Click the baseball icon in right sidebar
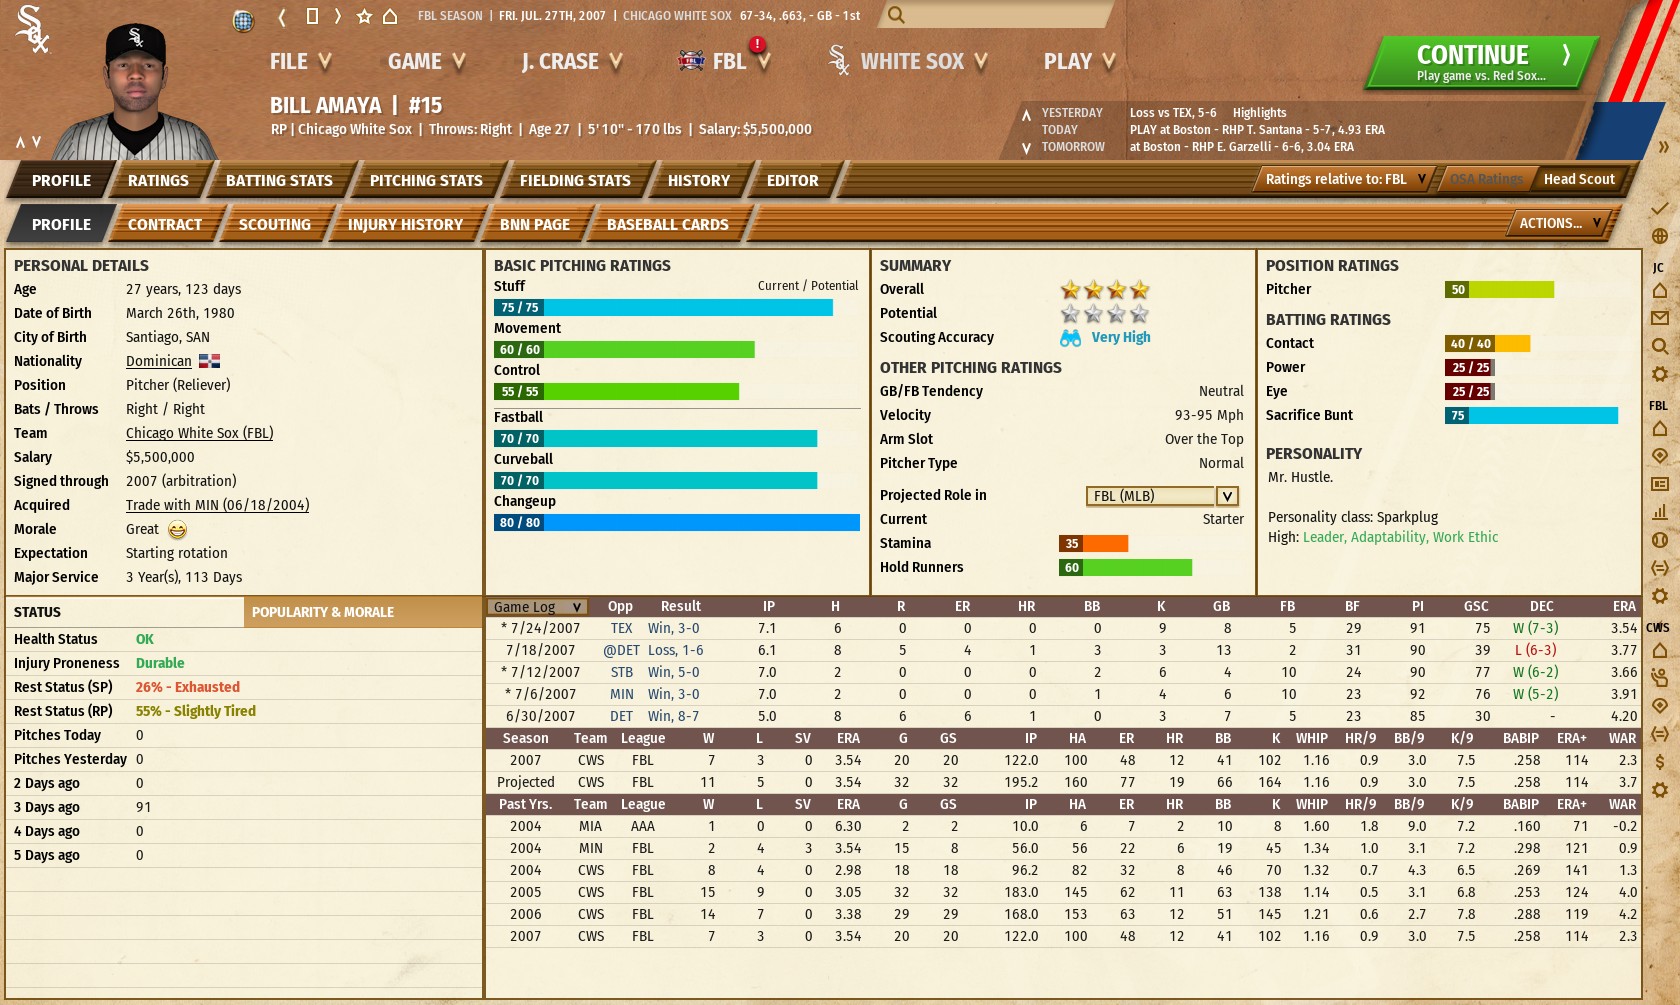This screenshot has height=1005, width=1680. 1660,540
